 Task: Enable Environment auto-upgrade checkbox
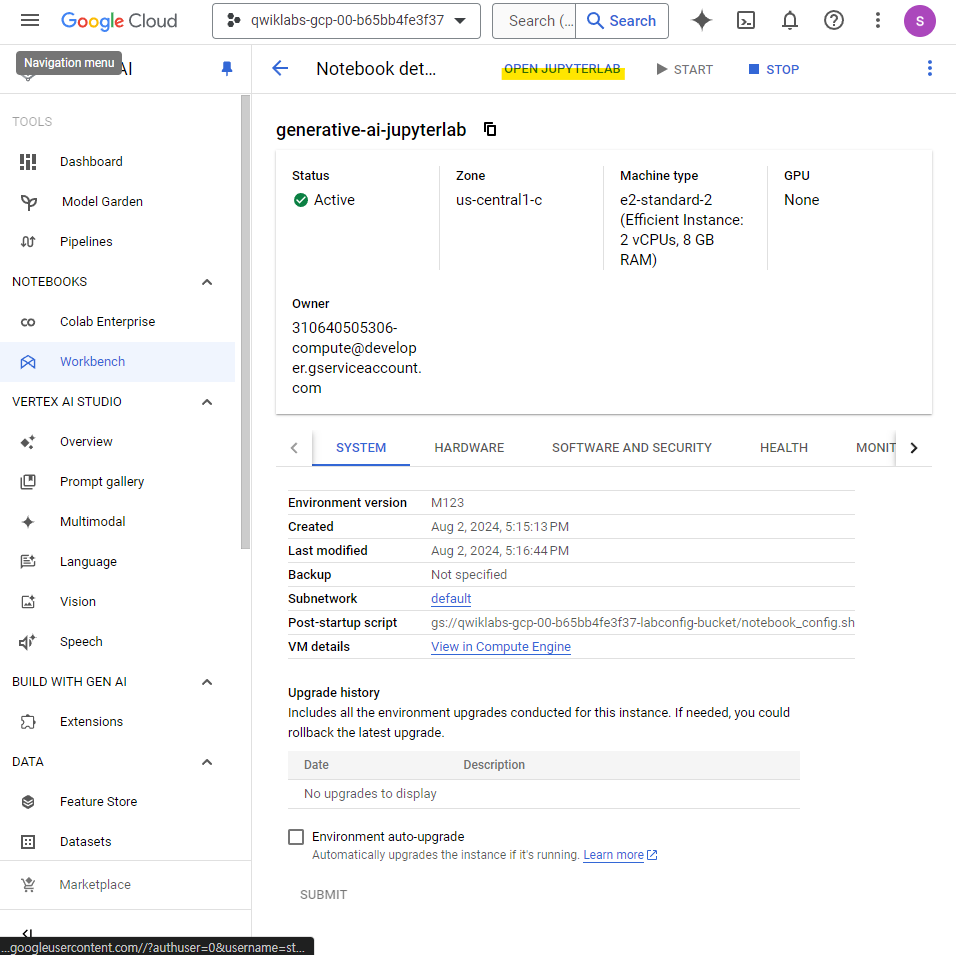coord(296,837)
